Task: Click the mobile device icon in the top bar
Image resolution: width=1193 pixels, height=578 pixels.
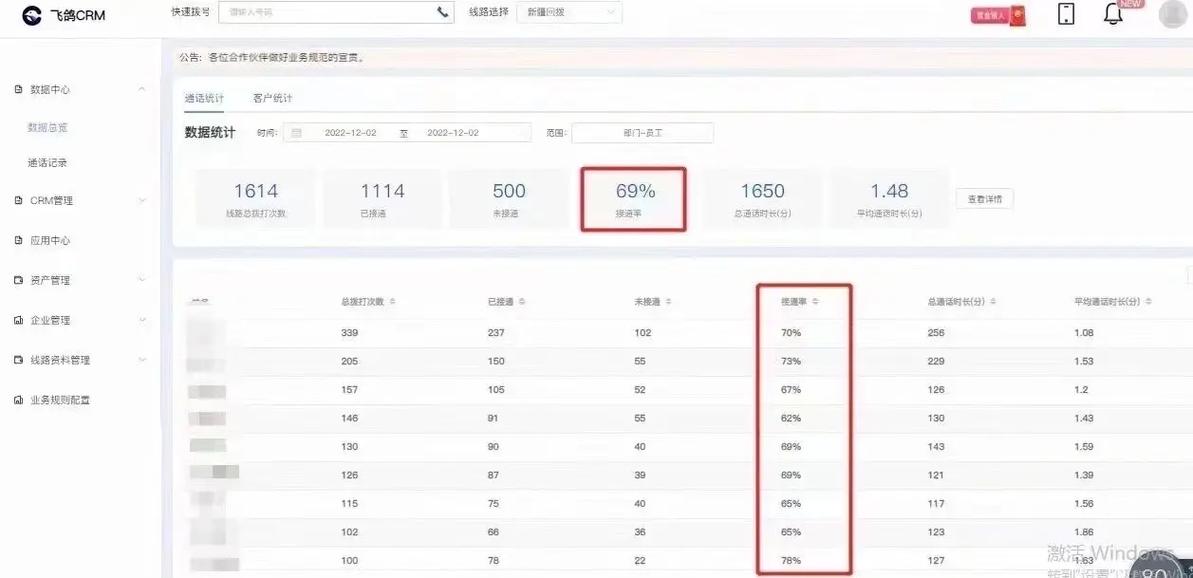Action: pos(1065,15)
